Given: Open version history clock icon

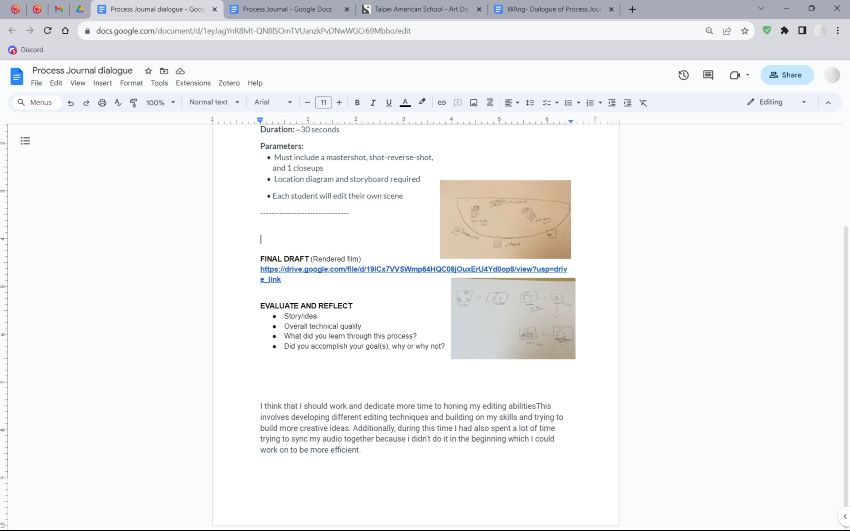Looking at the screenshot, I should click(x=683, y=75).
